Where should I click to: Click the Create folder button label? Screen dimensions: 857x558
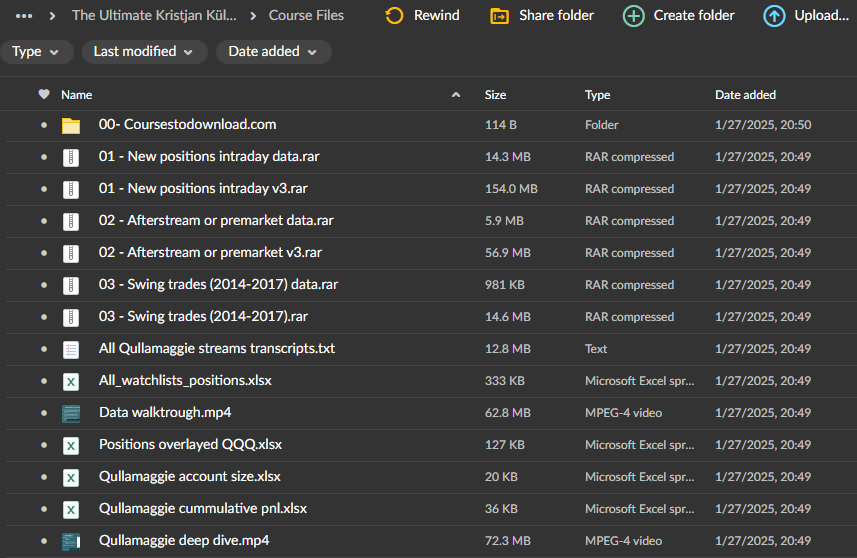tap(694, 15)
